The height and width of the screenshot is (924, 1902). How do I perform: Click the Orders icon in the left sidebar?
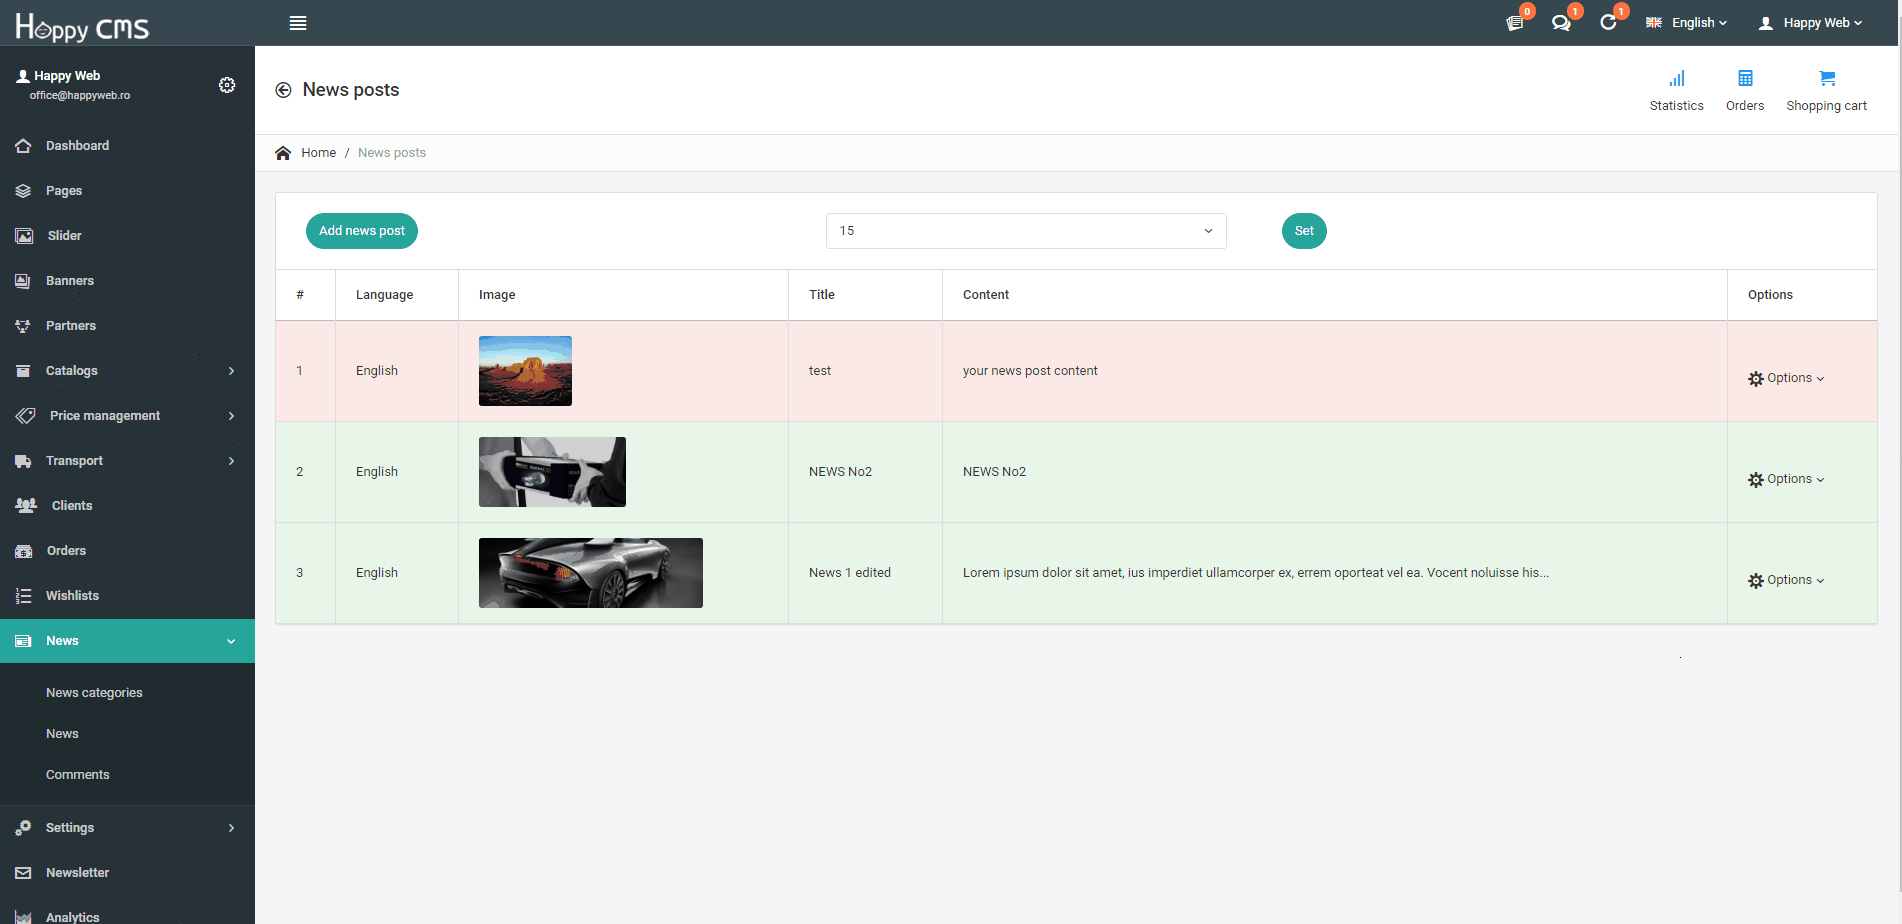(24, 551)
